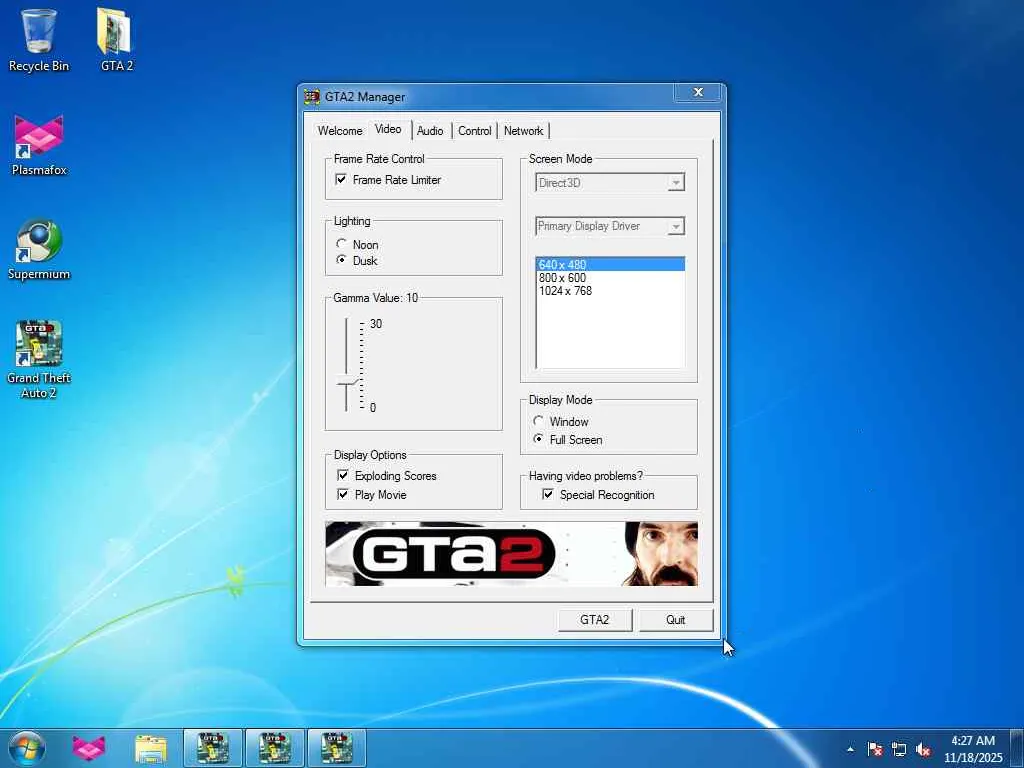
Task: Launch Supermium desktop shortcut
Action: [x=39, y=249]
